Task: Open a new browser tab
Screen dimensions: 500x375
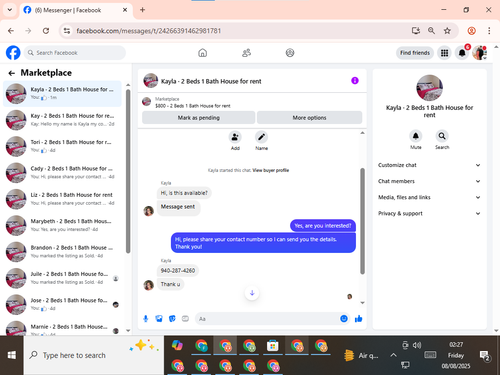Action: pyautogui.click(x=142, y=10)
